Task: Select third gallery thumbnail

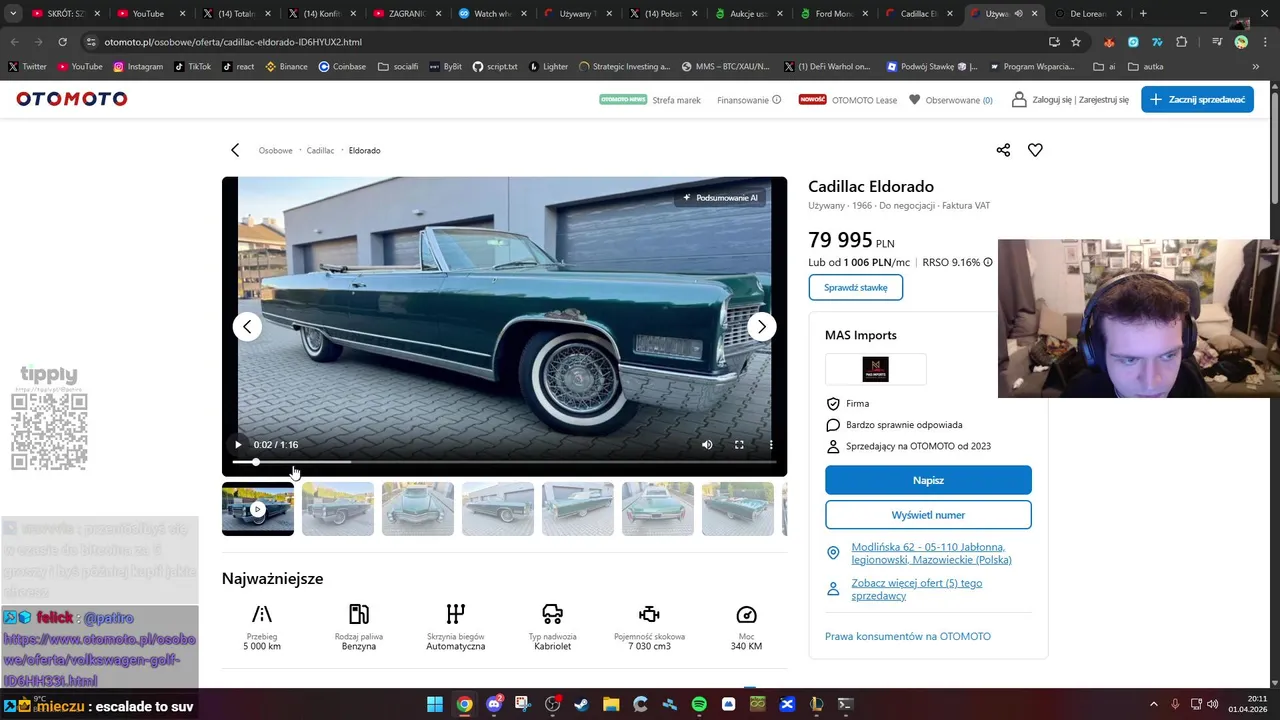Action: (x=418, y=509)
